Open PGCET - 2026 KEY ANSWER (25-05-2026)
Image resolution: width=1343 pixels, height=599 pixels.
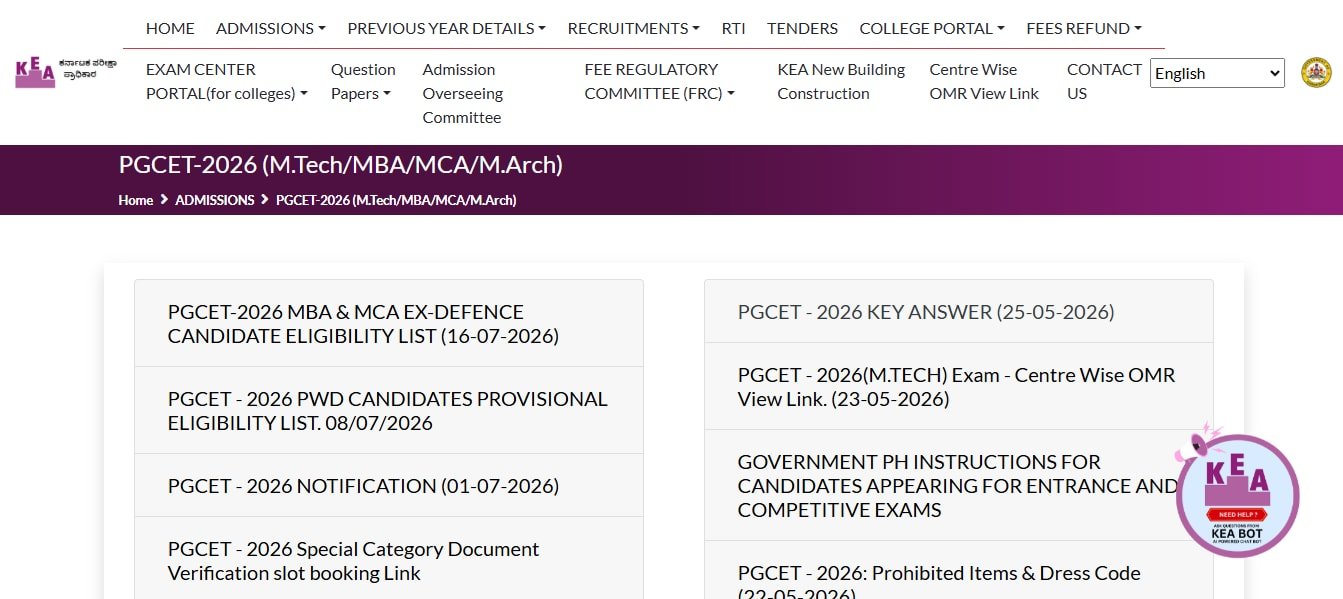point(959,311)
